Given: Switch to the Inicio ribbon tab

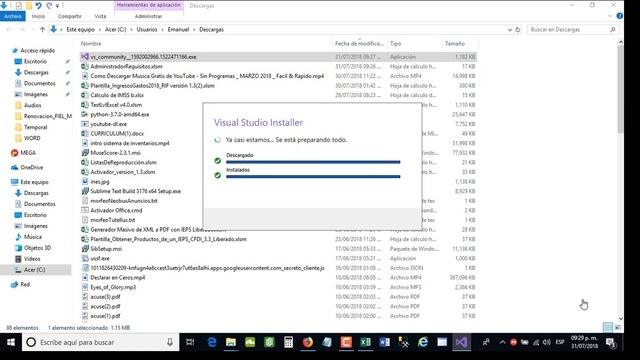Looking at the screenshot, I should 38,16.
